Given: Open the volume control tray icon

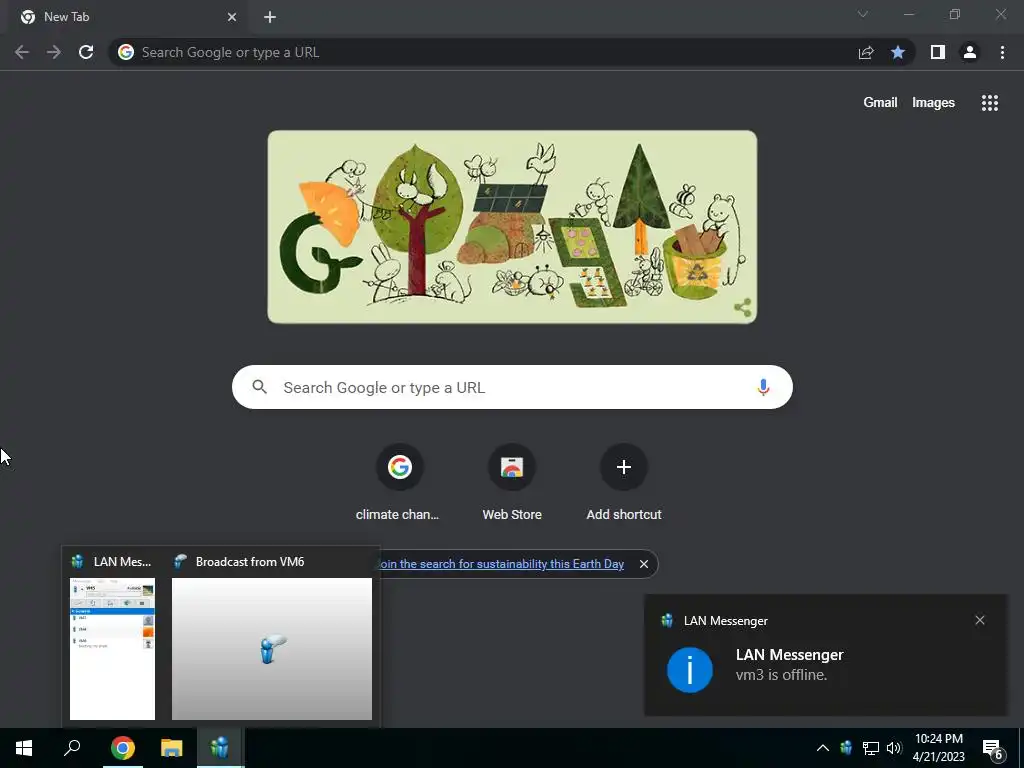Looking at the screenshot, I should click(x=894, y=748).
